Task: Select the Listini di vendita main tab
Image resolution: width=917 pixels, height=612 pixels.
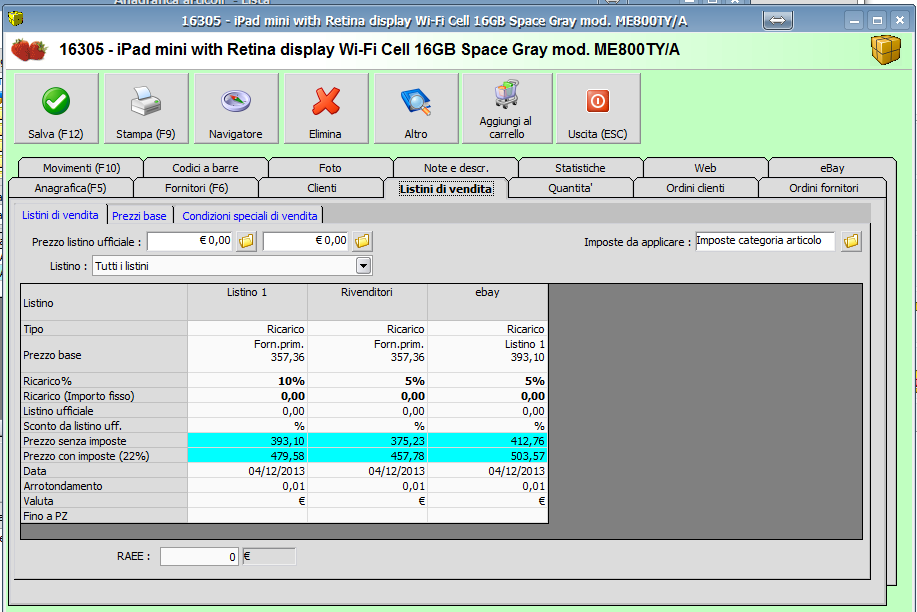Action: [446, 188]
